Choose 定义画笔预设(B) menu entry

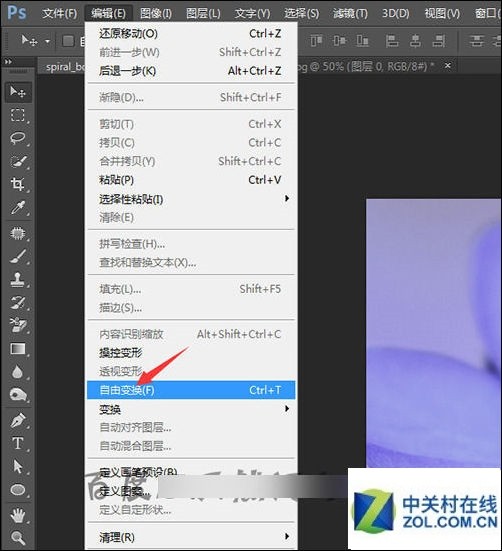point(191,472)
